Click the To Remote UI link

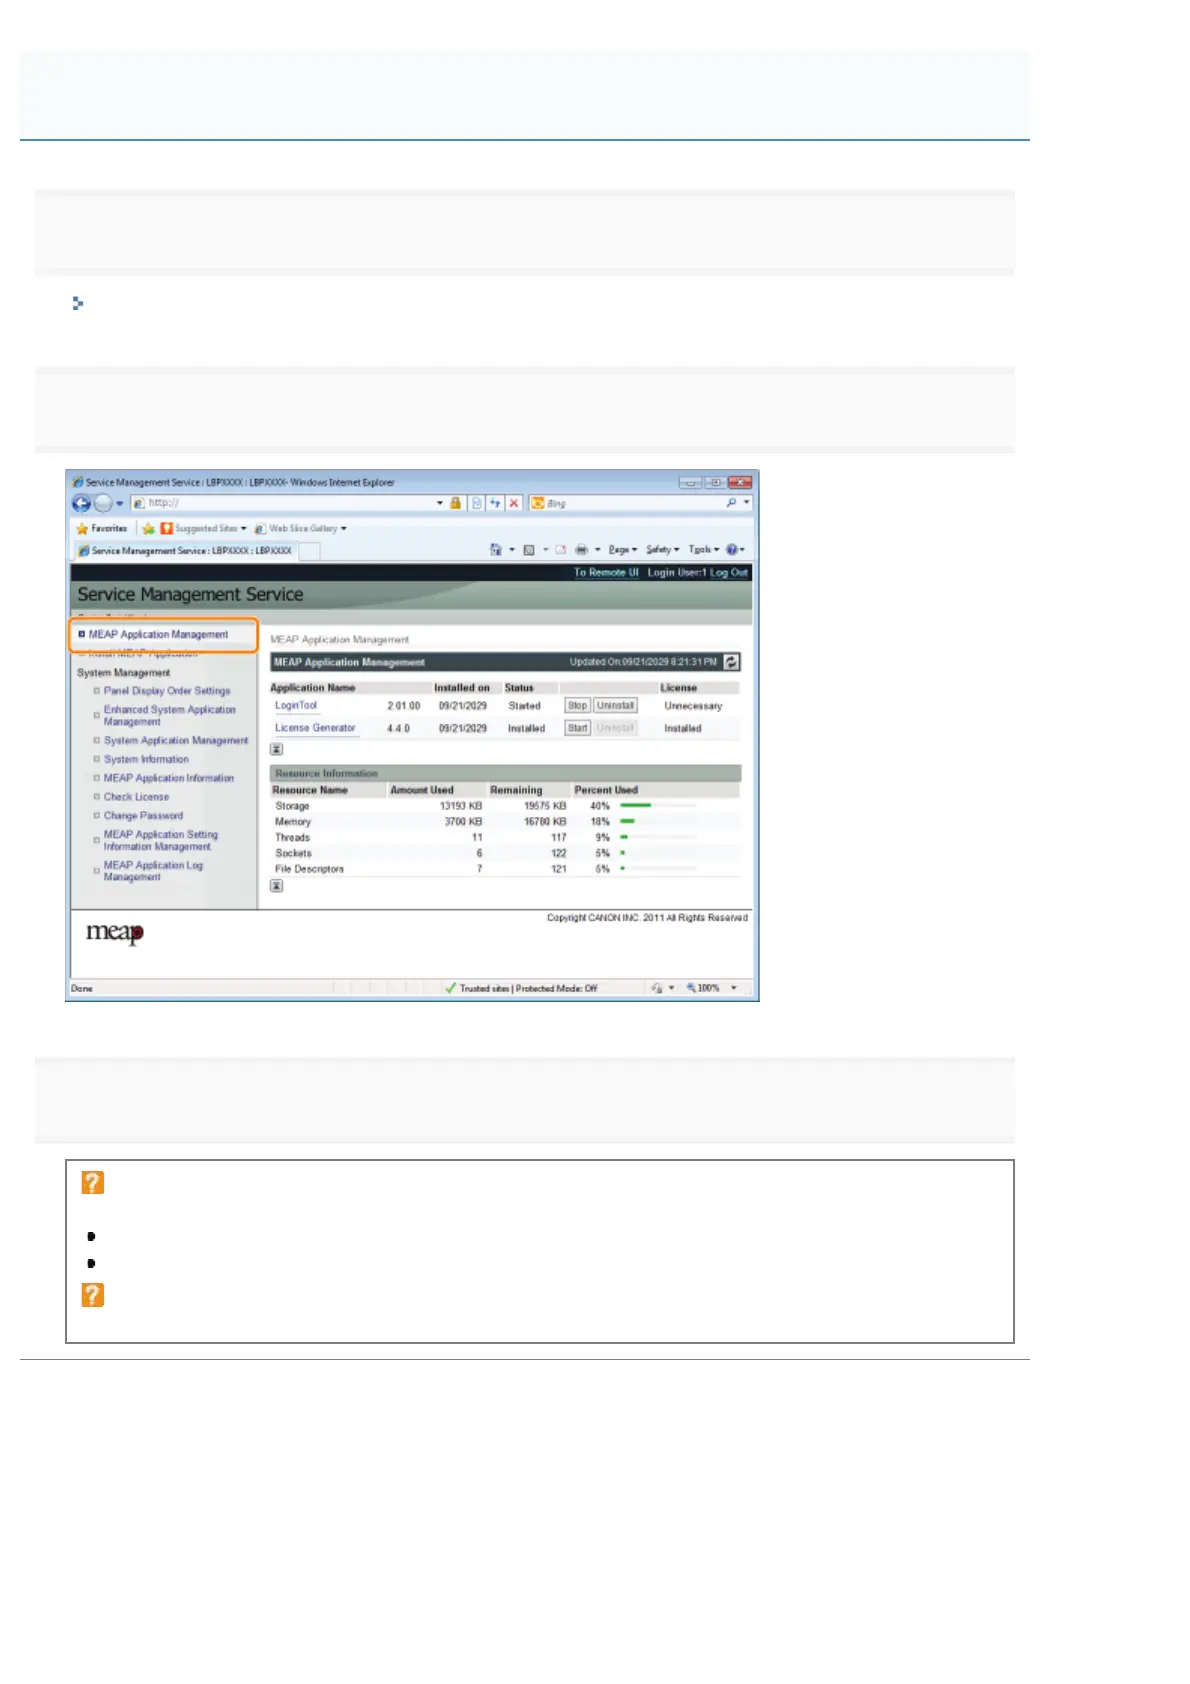pyautogui.click(x=606, y=573)
